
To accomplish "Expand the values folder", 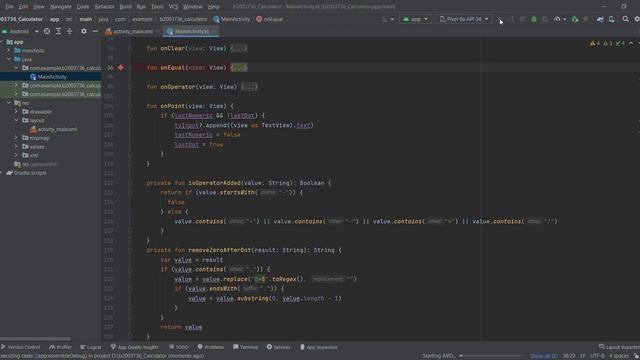I will click(16, 147).
